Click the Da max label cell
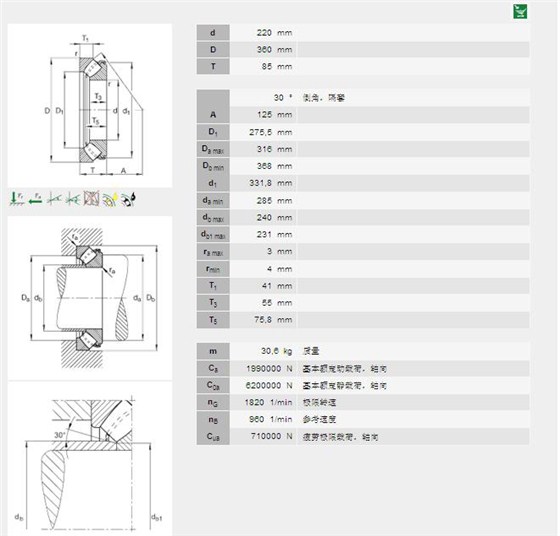This screenshot has width=560, height=536. 213,149
